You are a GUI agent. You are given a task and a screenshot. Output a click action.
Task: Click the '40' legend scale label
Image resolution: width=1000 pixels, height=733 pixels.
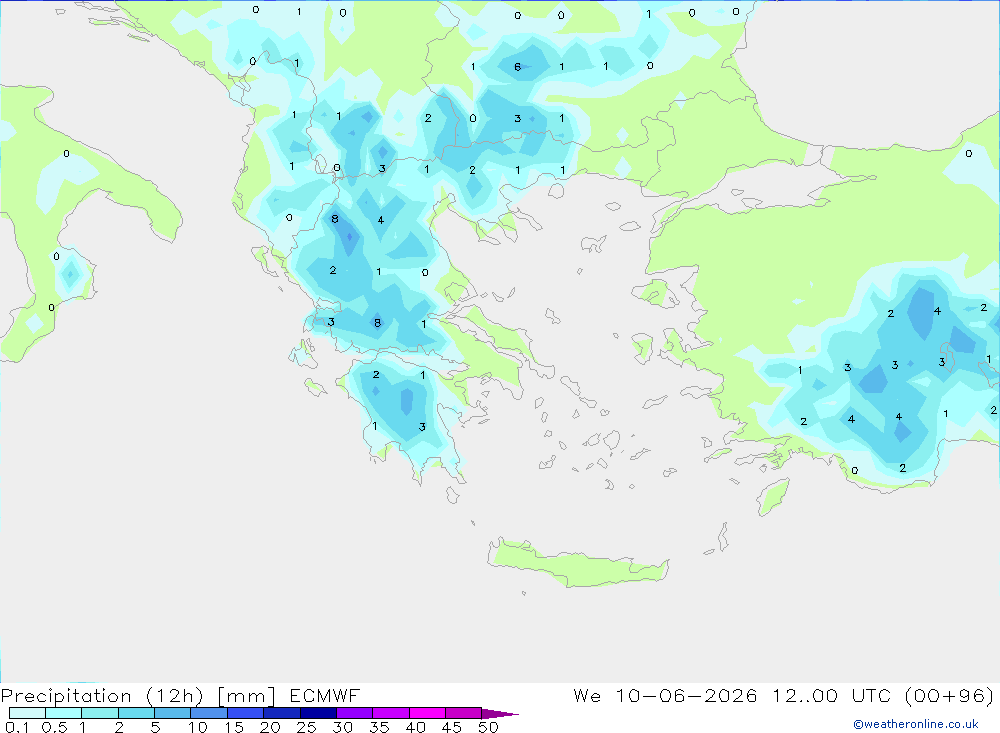click(x=416, y=727)
